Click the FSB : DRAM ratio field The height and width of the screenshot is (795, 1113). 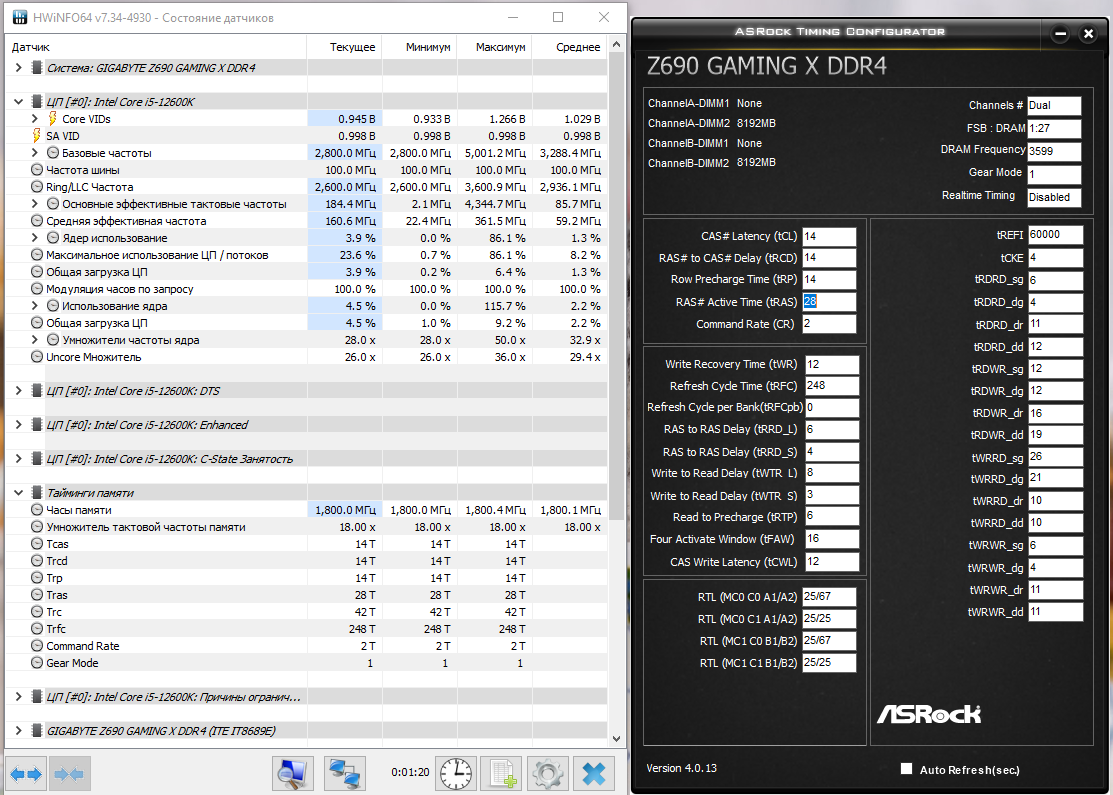click(1054, 128)
